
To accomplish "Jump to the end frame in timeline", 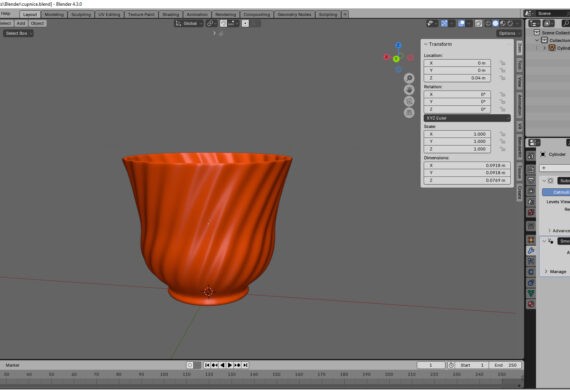I will pos(245,365).
